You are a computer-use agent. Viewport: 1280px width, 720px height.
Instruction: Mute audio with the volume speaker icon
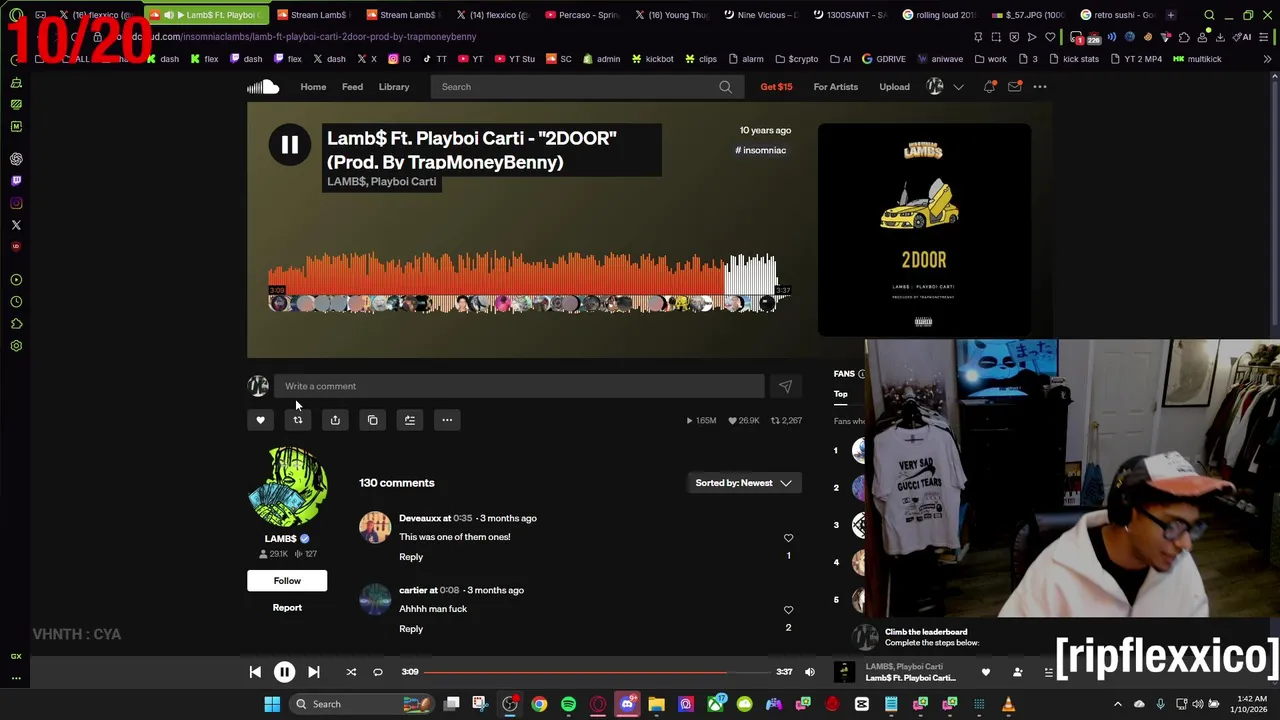[x=810, y=672]
